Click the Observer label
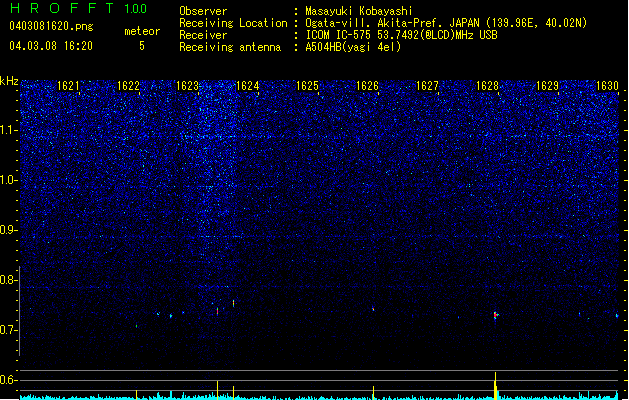 [x=203, y=11]
